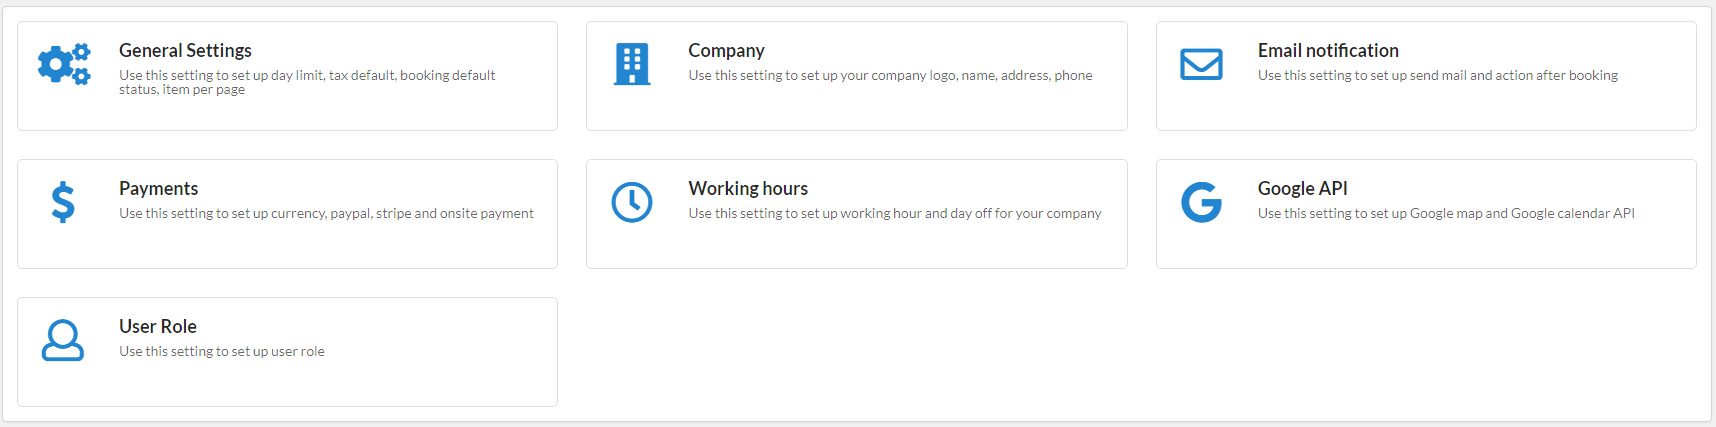Click the Google API G icon

1201,202
